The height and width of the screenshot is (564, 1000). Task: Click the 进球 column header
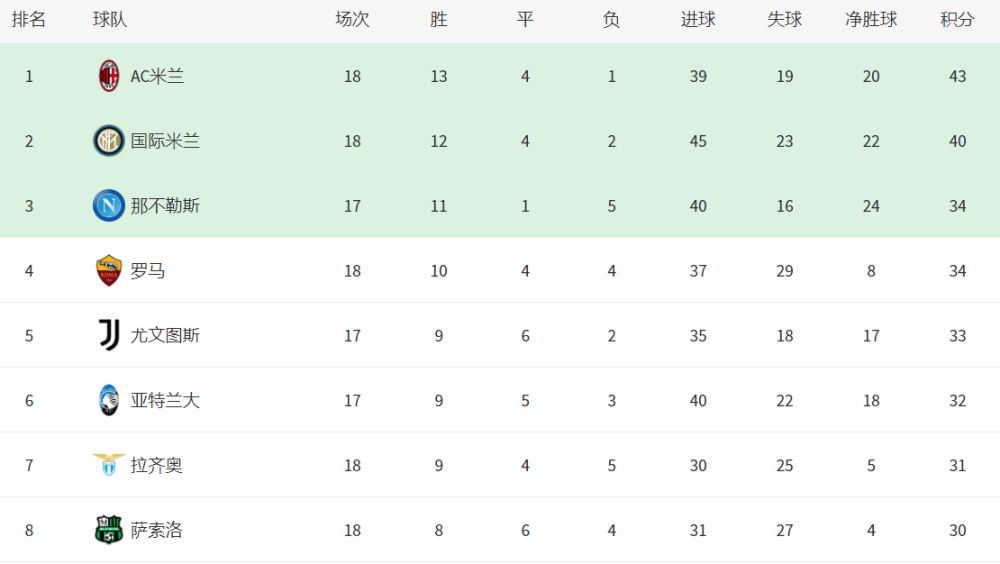point(698,20)
